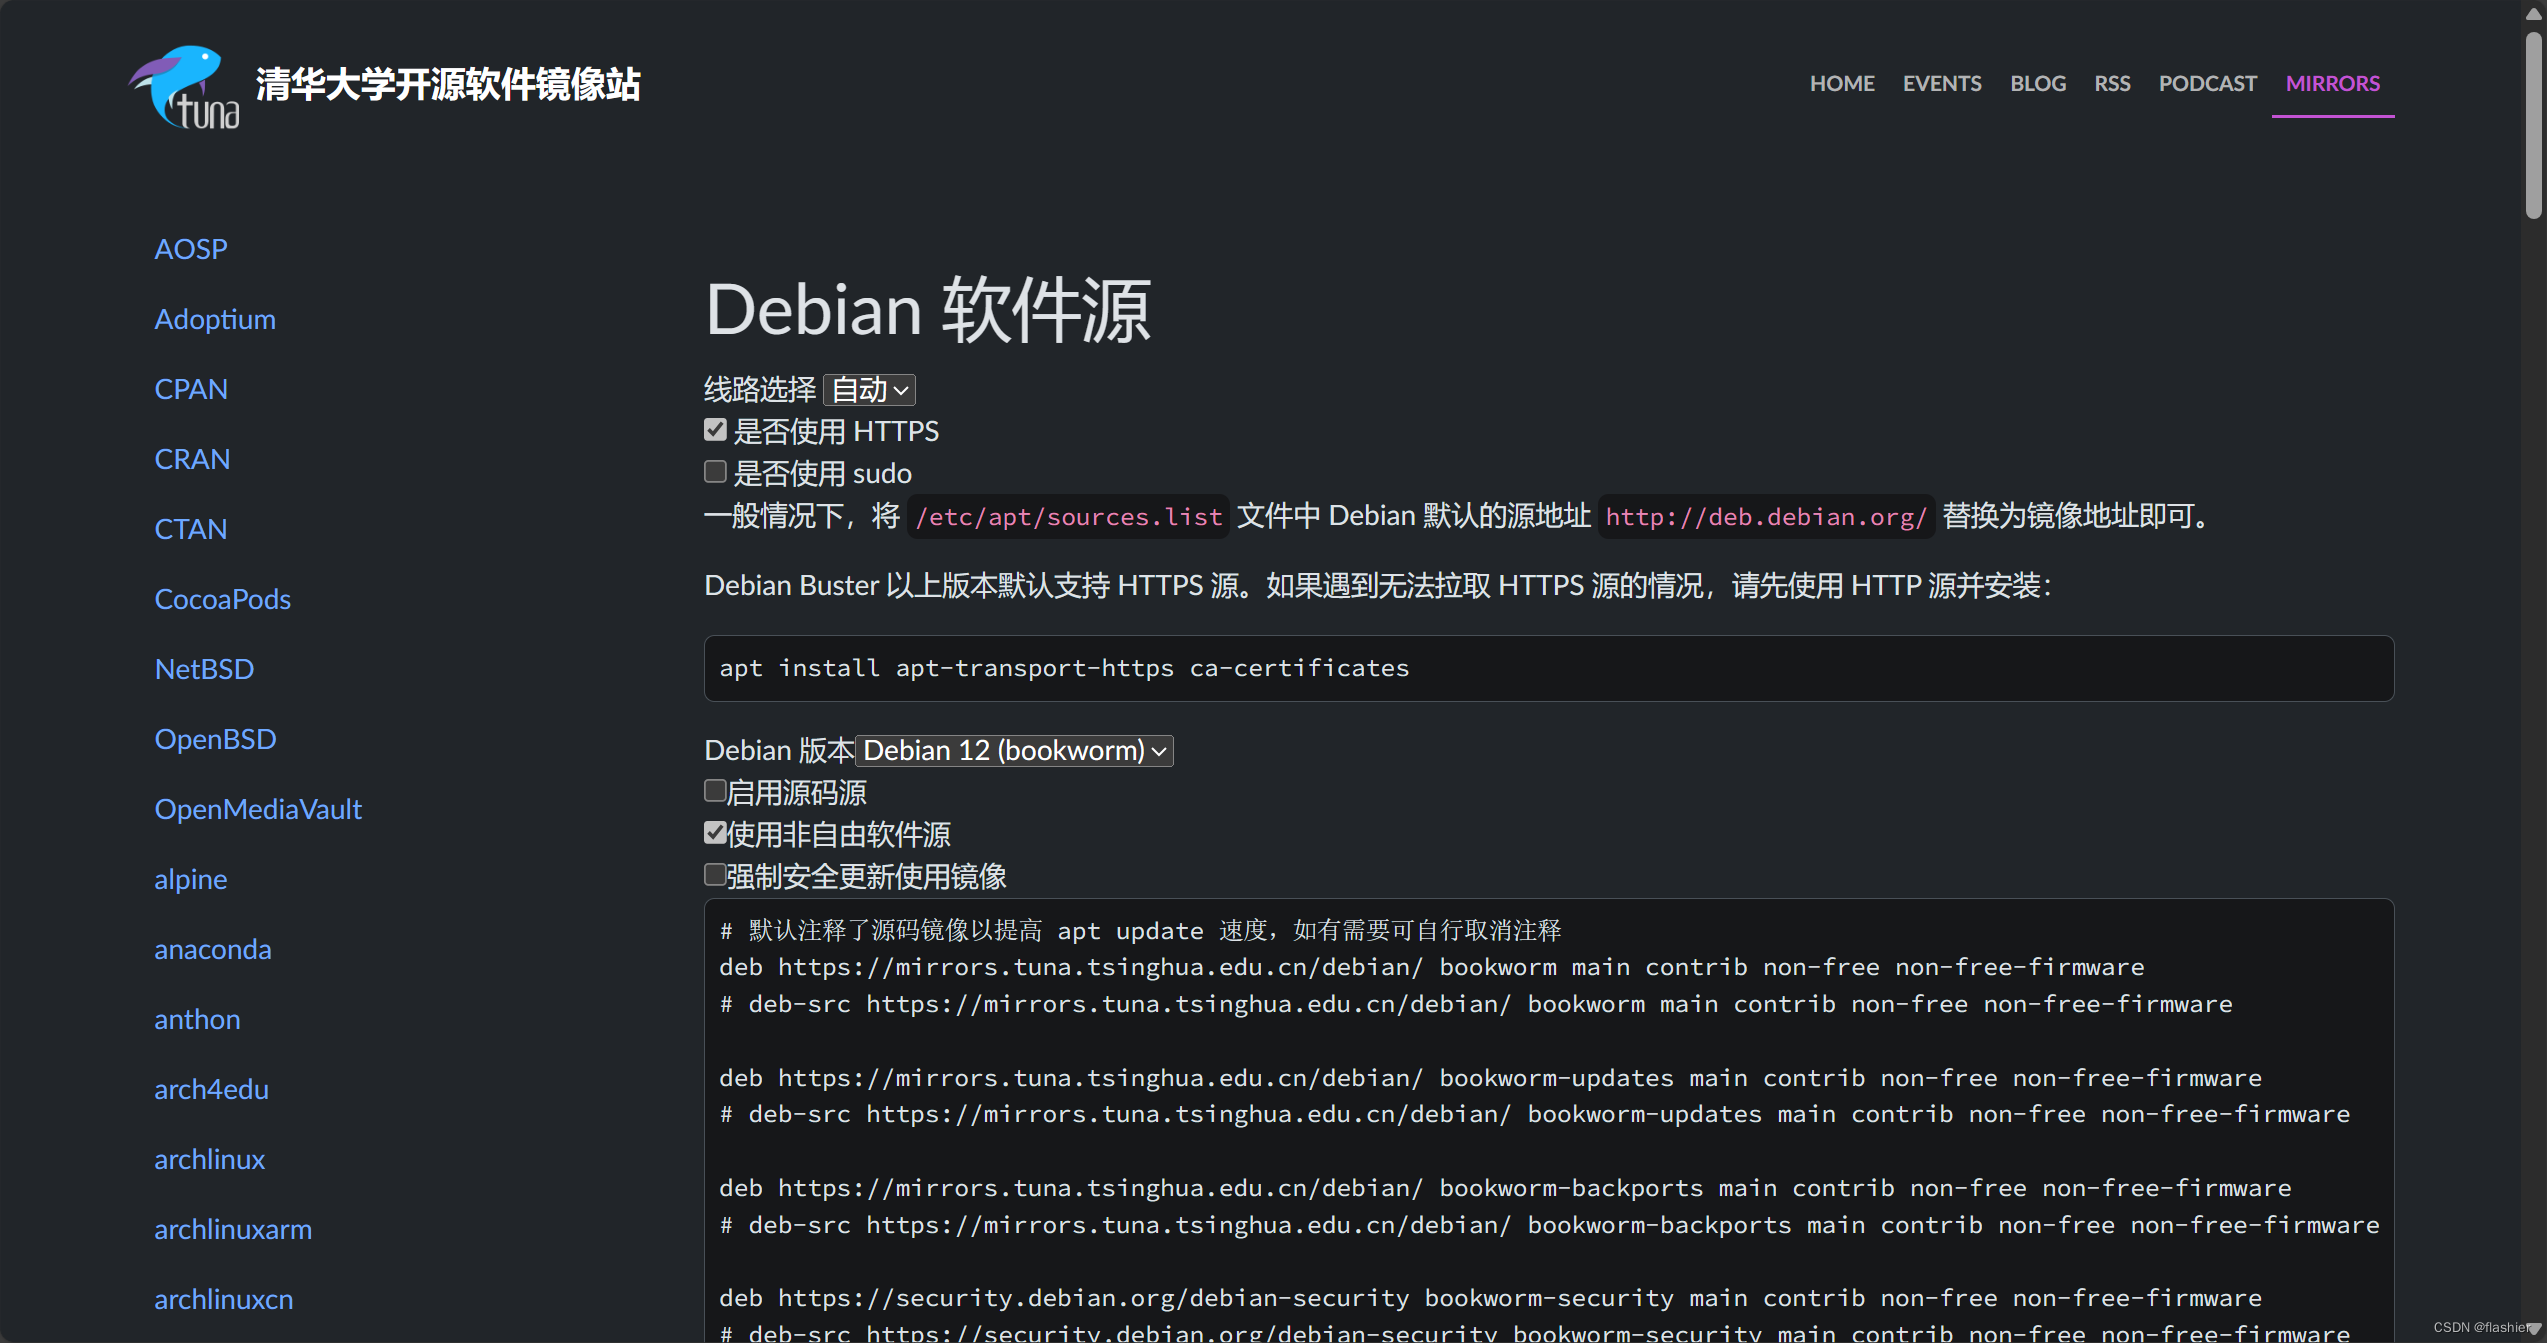Select CocoaPods in the sidebar list
Screen dimensions: 2547x1343
(x=222, y=599)
